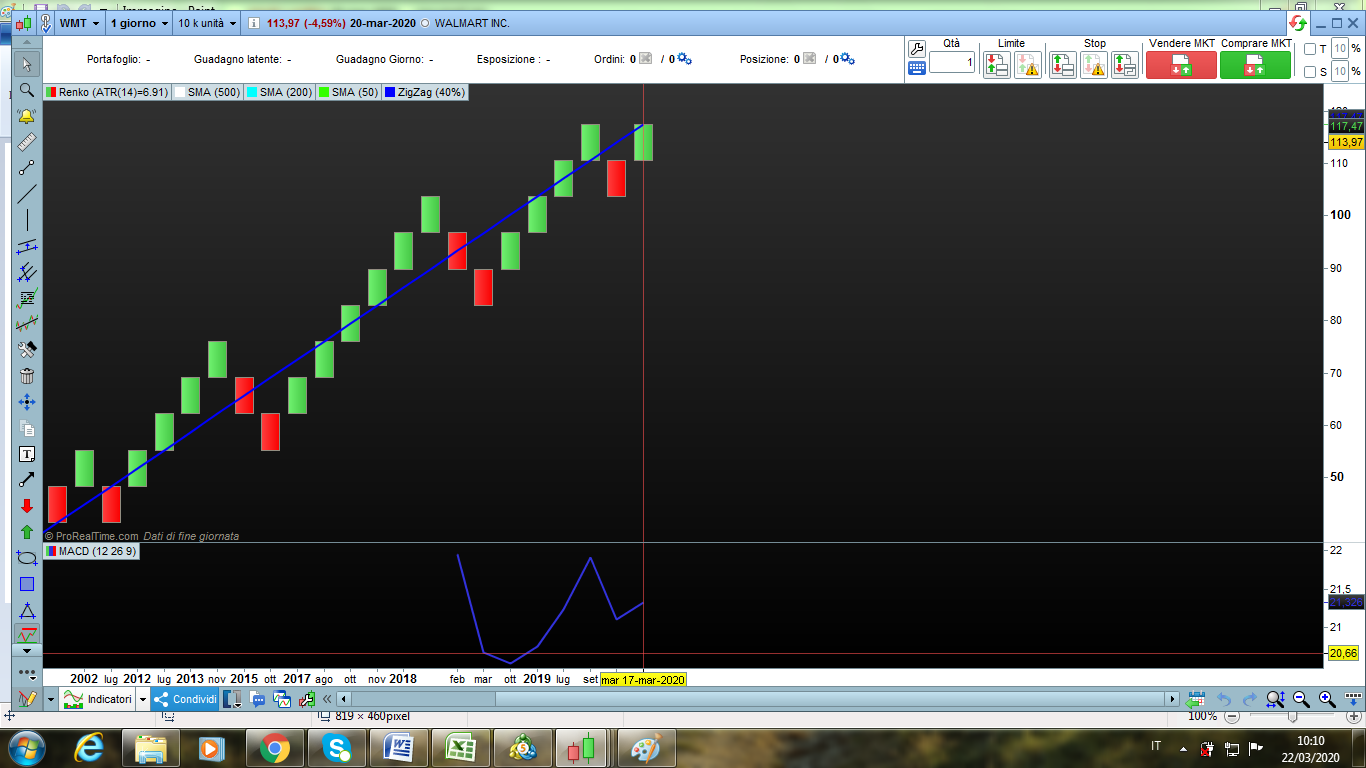Collapse the bottom panel double-chevron
This screenshot has width=1366, height=768.
[x=327, y=699]
